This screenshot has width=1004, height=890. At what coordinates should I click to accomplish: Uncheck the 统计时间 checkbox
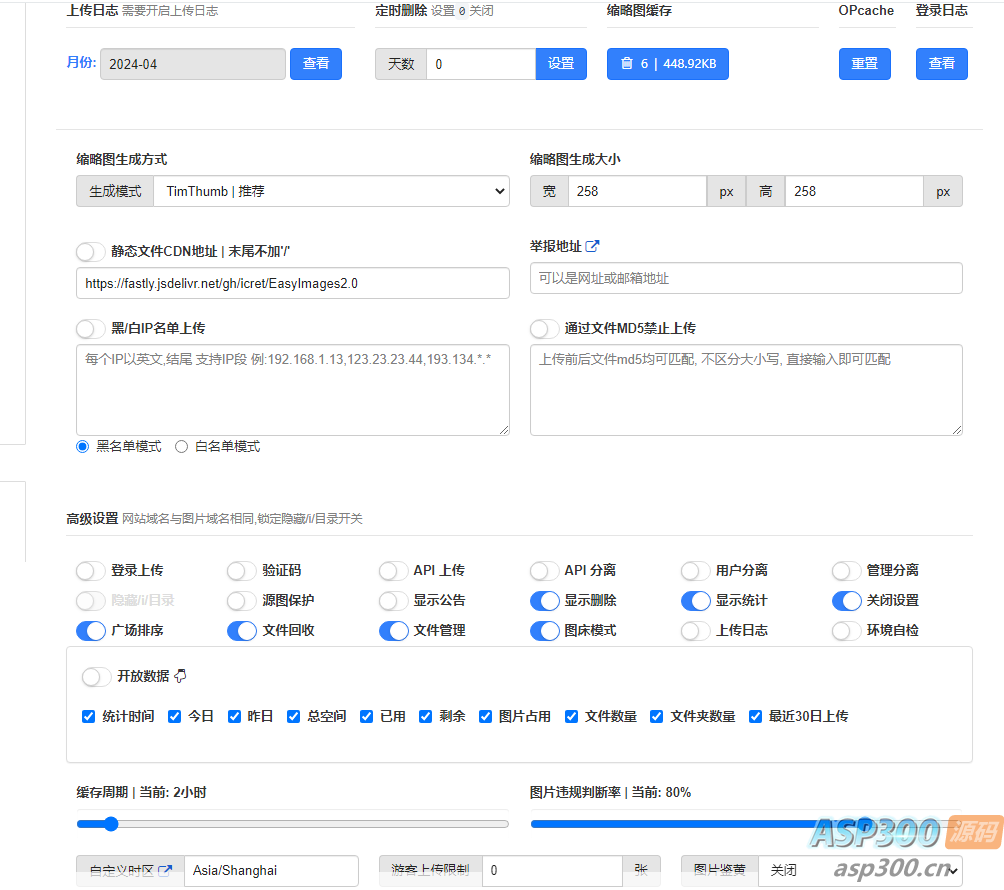89,716
